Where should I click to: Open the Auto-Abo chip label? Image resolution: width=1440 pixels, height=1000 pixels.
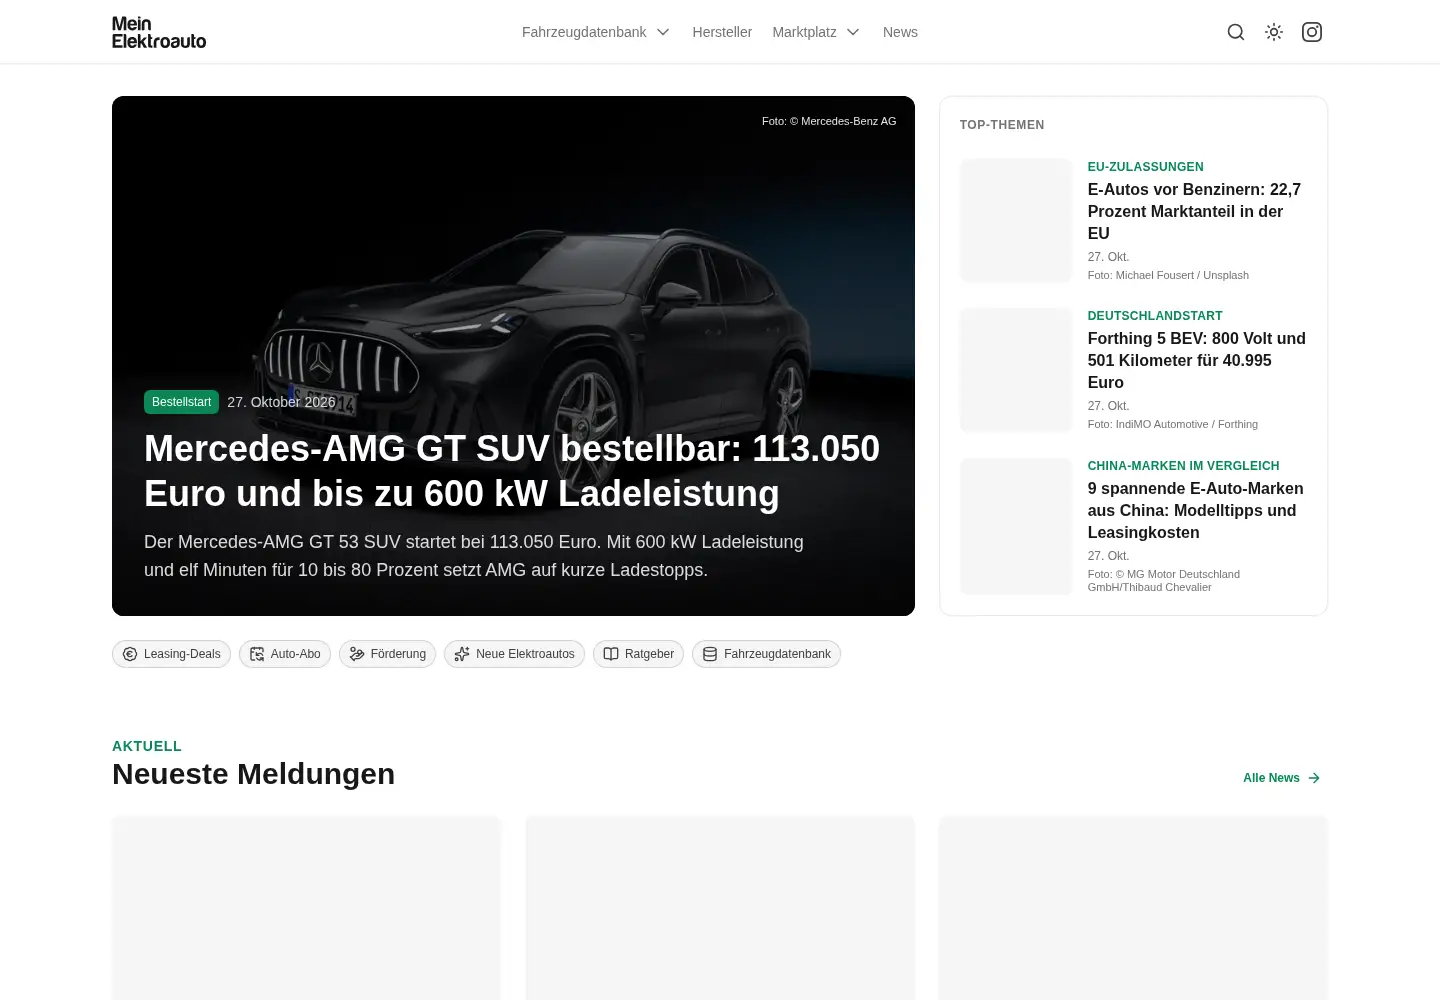tap(296, 654)
